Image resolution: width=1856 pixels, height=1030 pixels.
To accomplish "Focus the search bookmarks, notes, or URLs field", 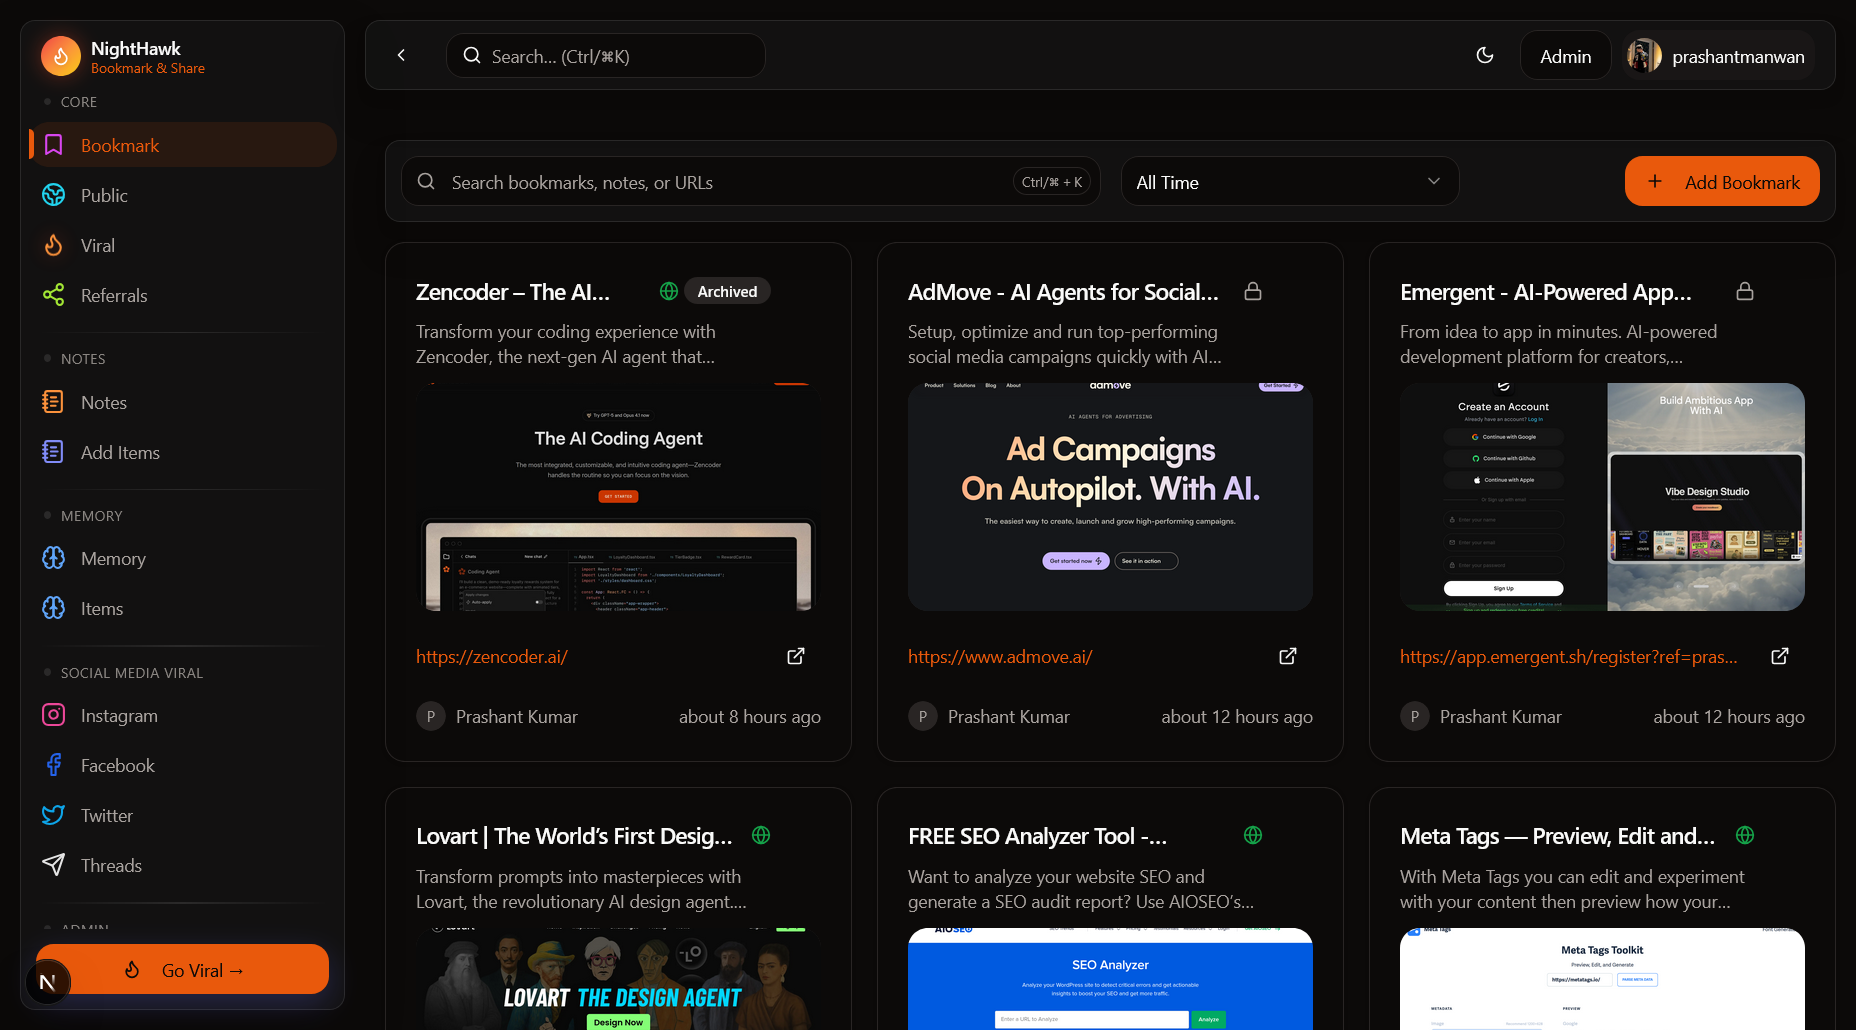I will point(720,182).
